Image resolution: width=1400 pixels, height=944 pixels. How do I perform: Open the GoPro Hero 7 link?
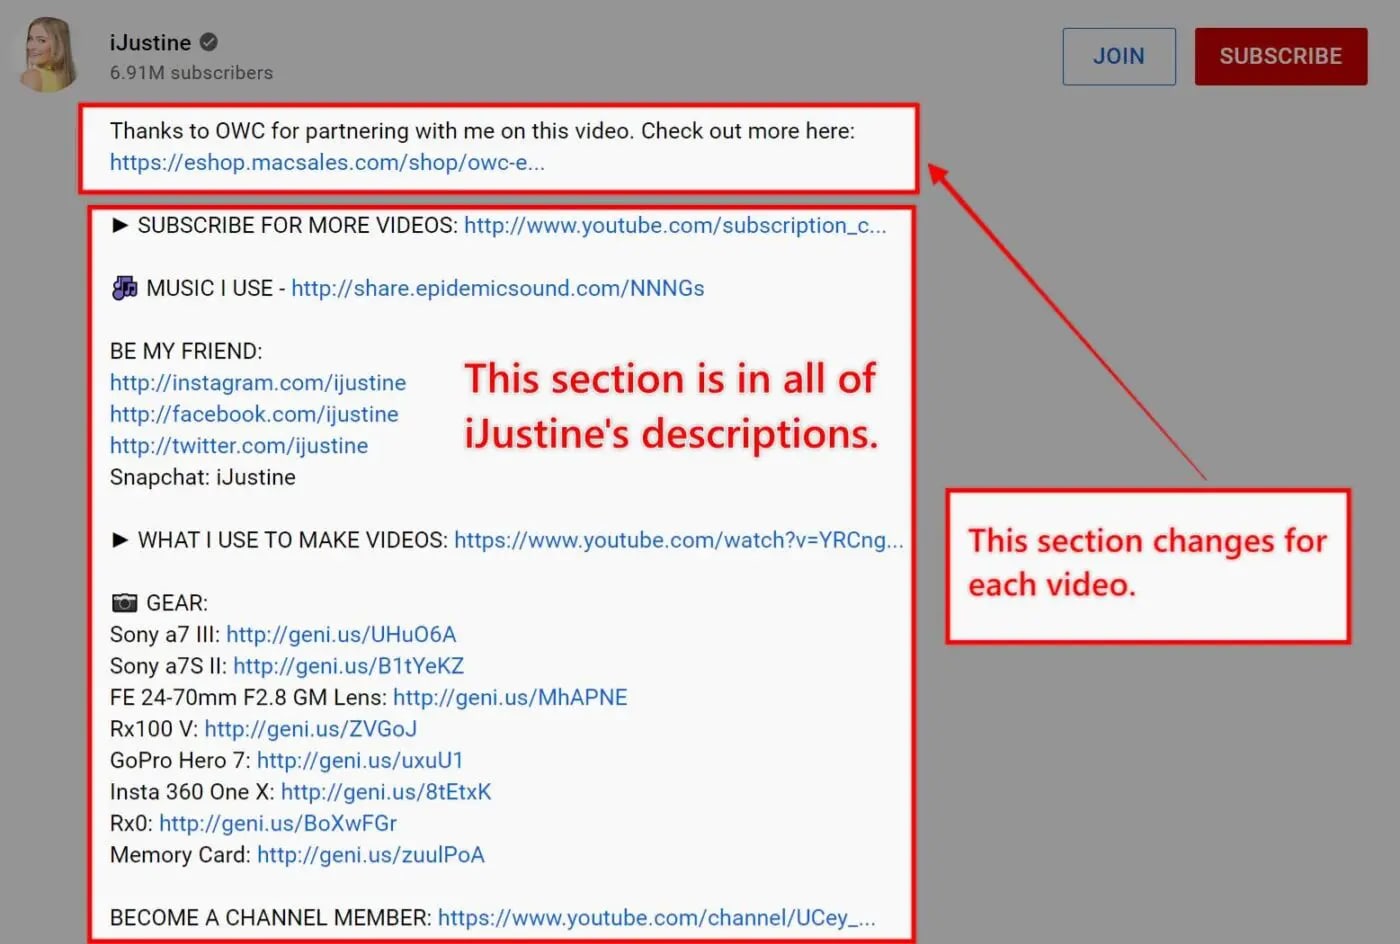[x=359, y=760]
